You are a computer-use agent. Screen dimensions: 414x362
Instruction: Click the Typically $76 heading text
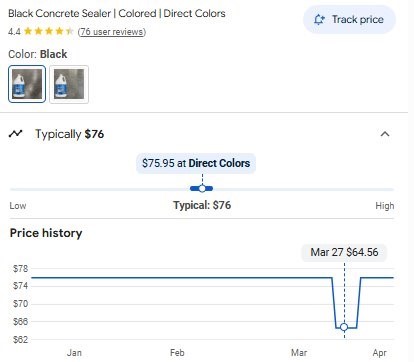click(x=70, y=134)
